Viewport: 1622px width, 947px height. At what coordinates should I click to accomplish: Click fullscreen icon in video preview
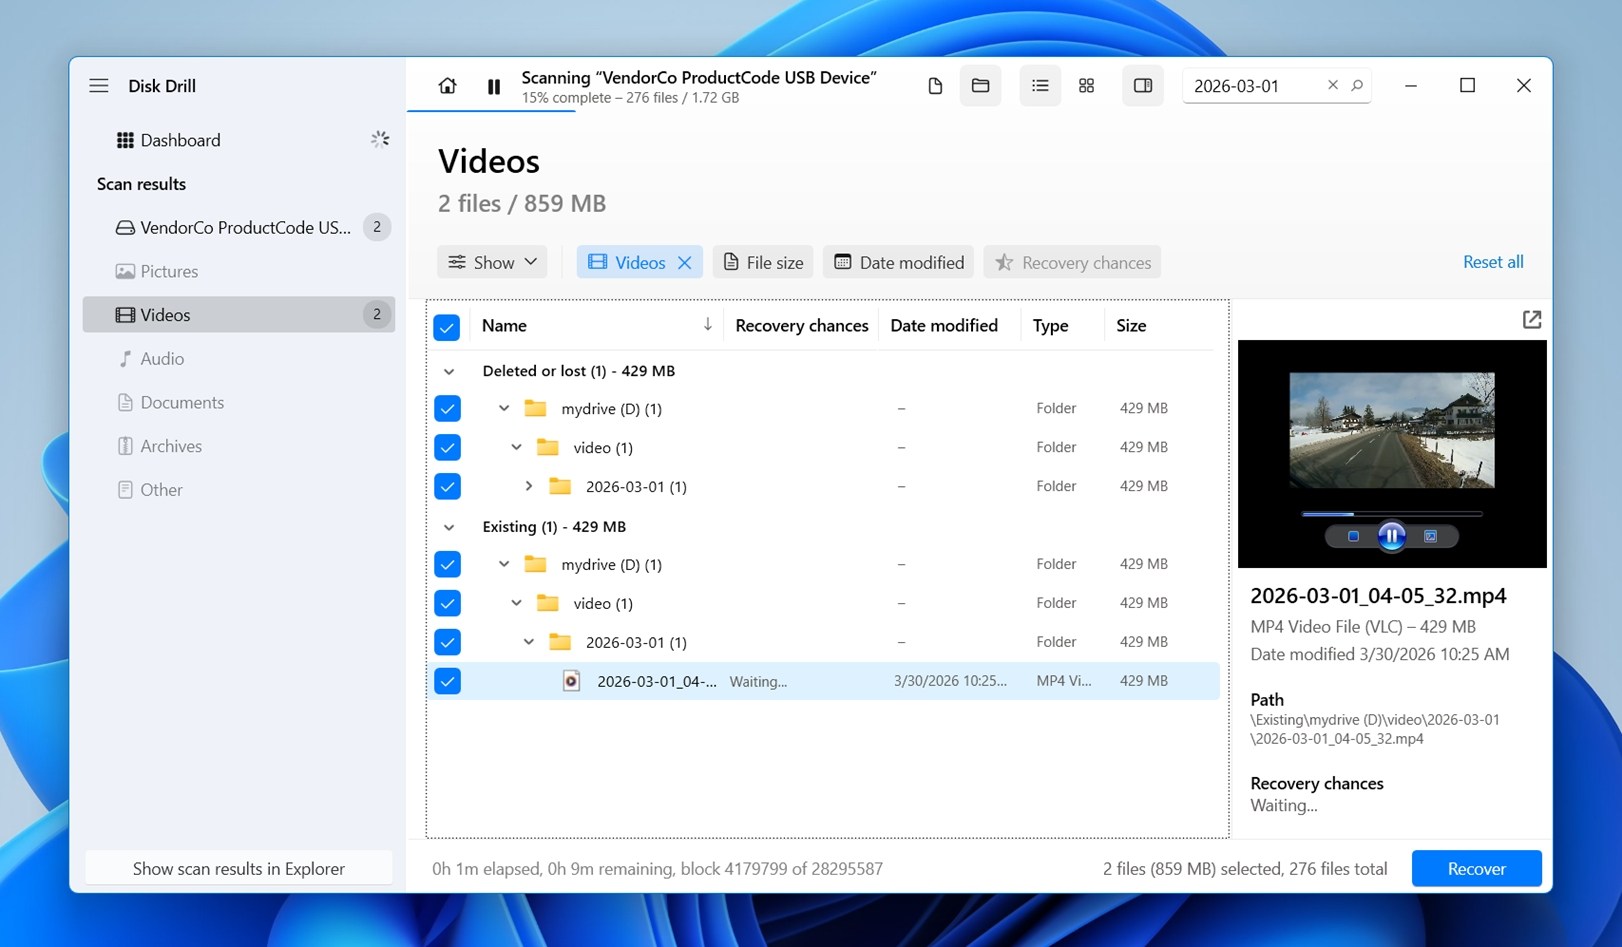tap(1430, 537)
